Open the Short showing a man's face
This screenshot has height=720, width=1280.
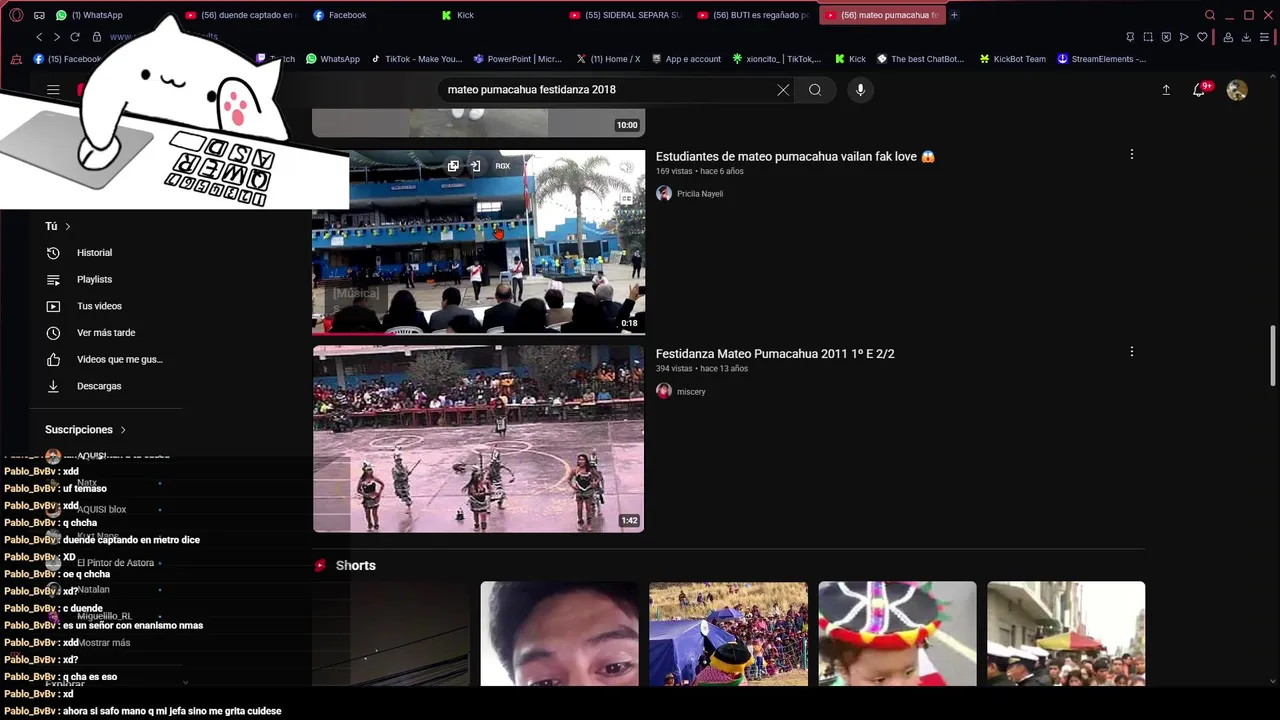559,634
